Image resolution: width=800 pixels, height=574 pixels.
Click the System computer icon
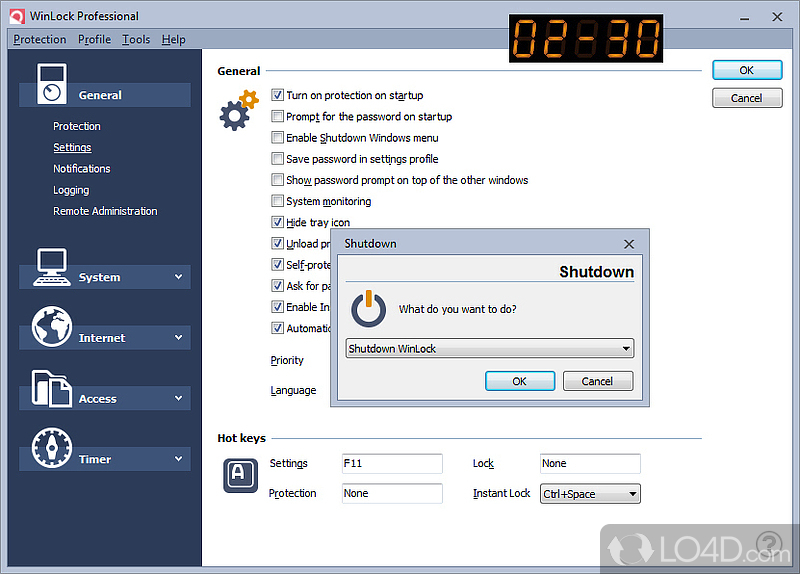tap(52, 267)
